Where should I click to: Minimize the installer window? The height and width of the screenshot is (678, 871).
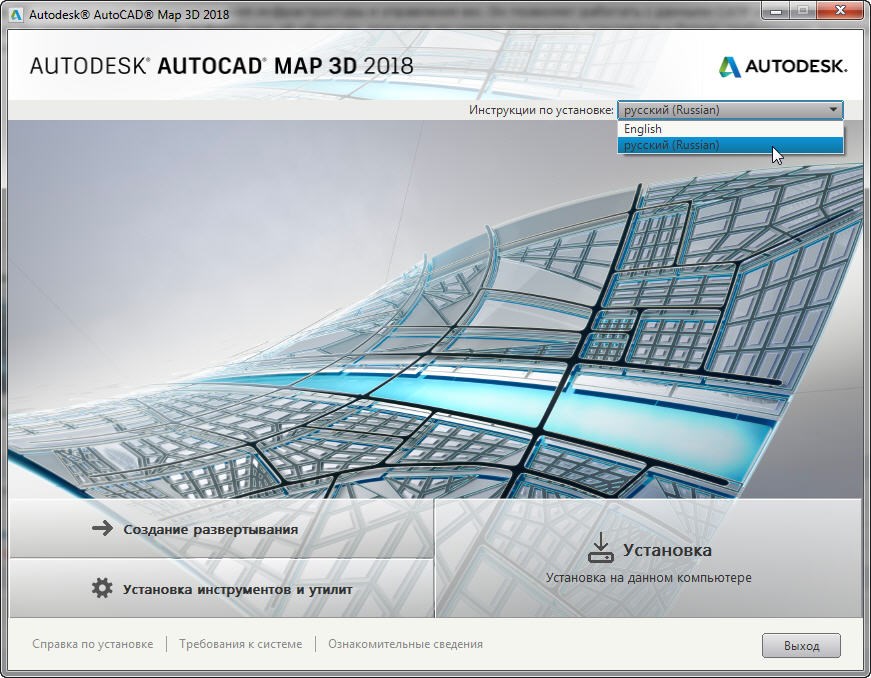tap(777, 11)
